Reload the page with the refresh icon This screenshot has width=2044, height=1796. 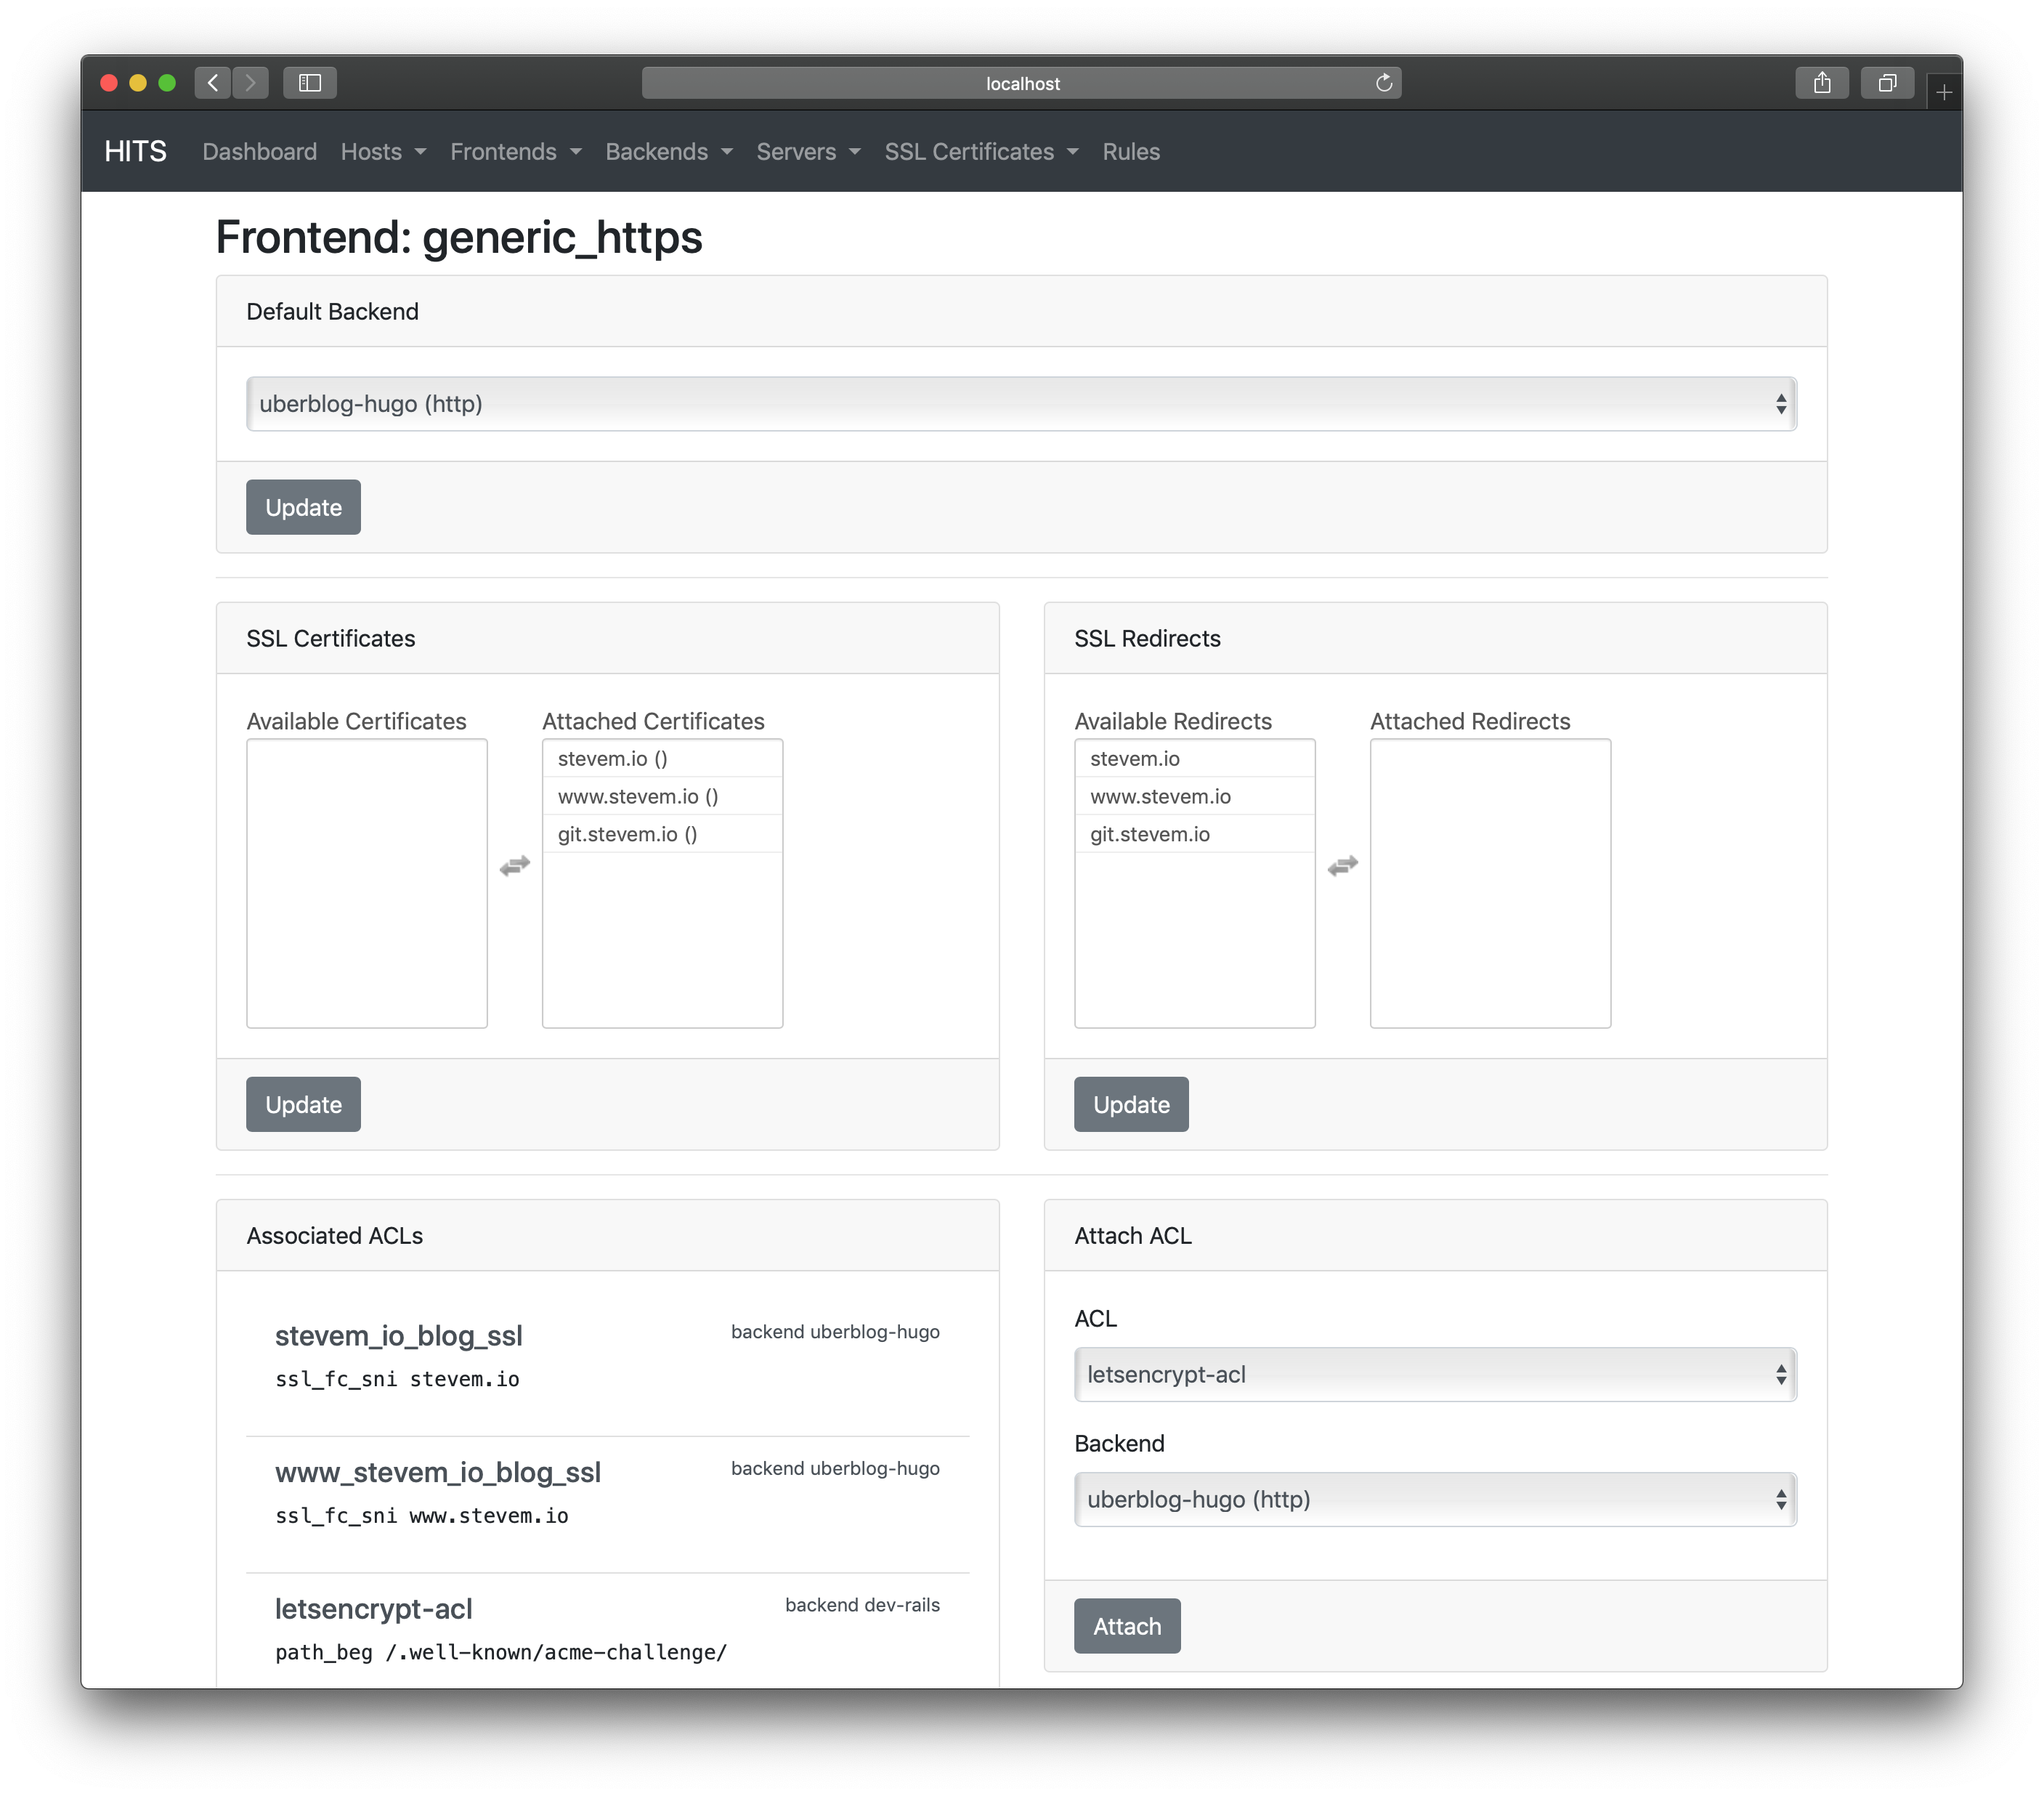tap(1384, 83)
